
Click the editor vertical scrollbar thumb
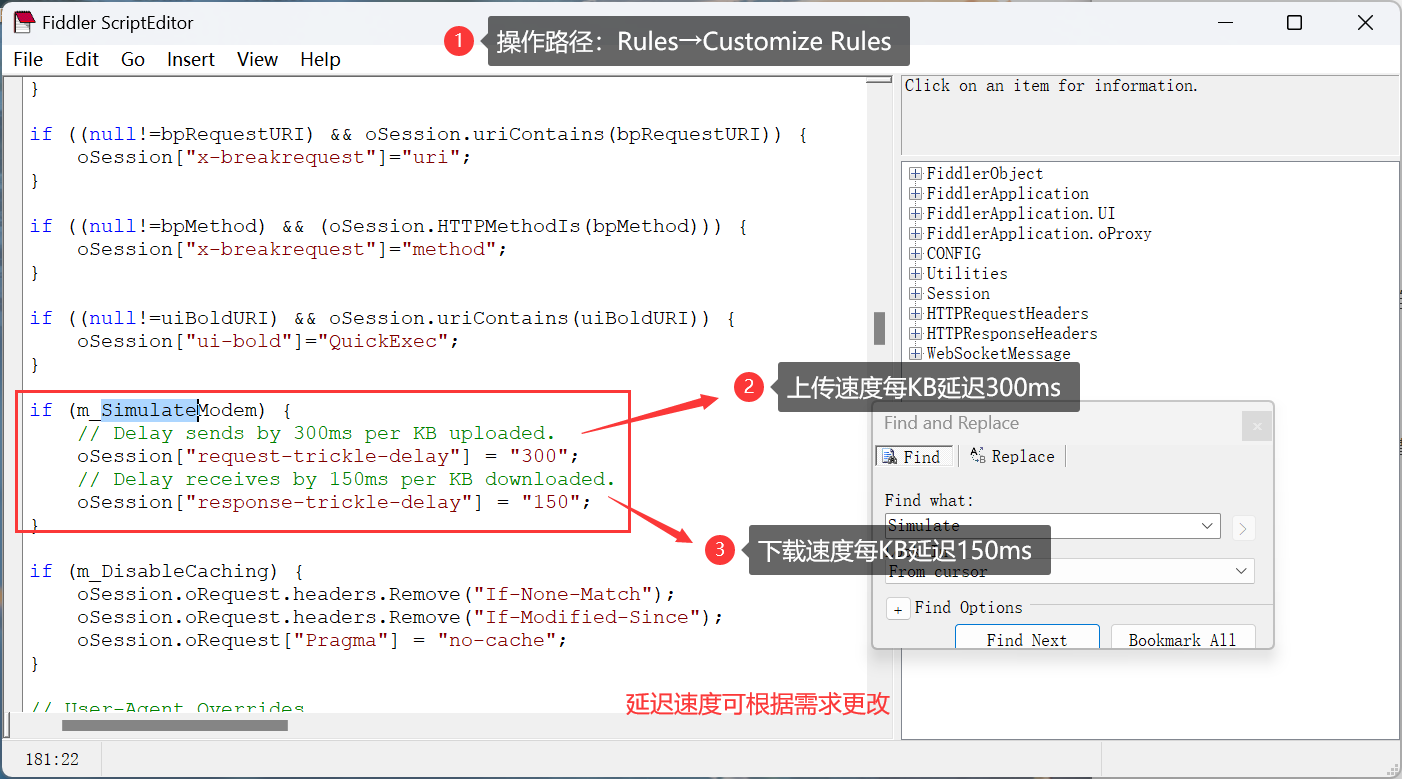pyautogui.click(x=880, y=327)
